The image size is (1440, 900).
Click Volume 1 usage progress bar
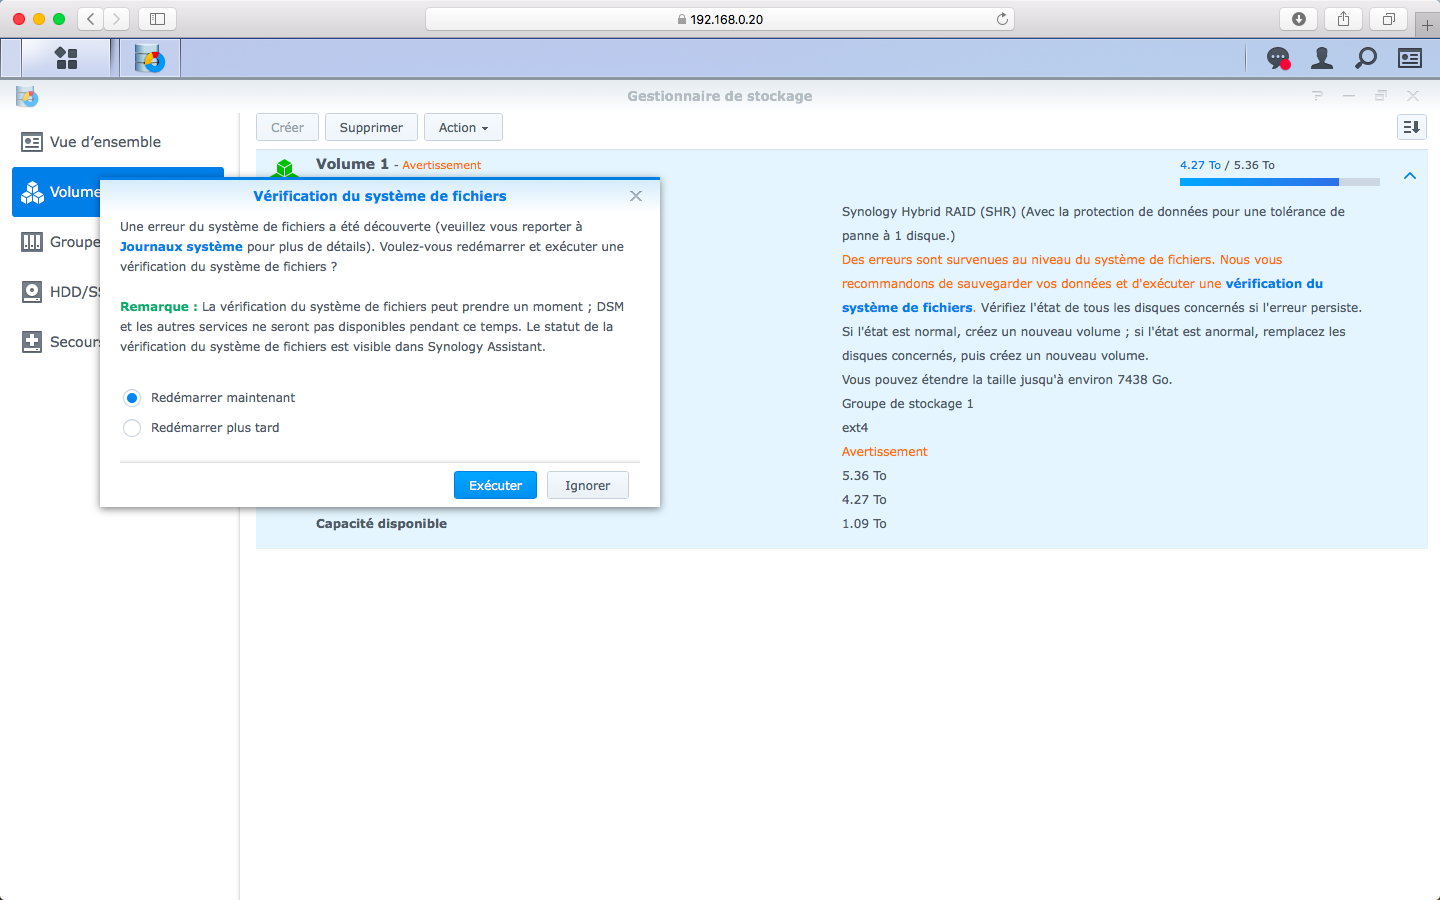tap(1280, 182)
